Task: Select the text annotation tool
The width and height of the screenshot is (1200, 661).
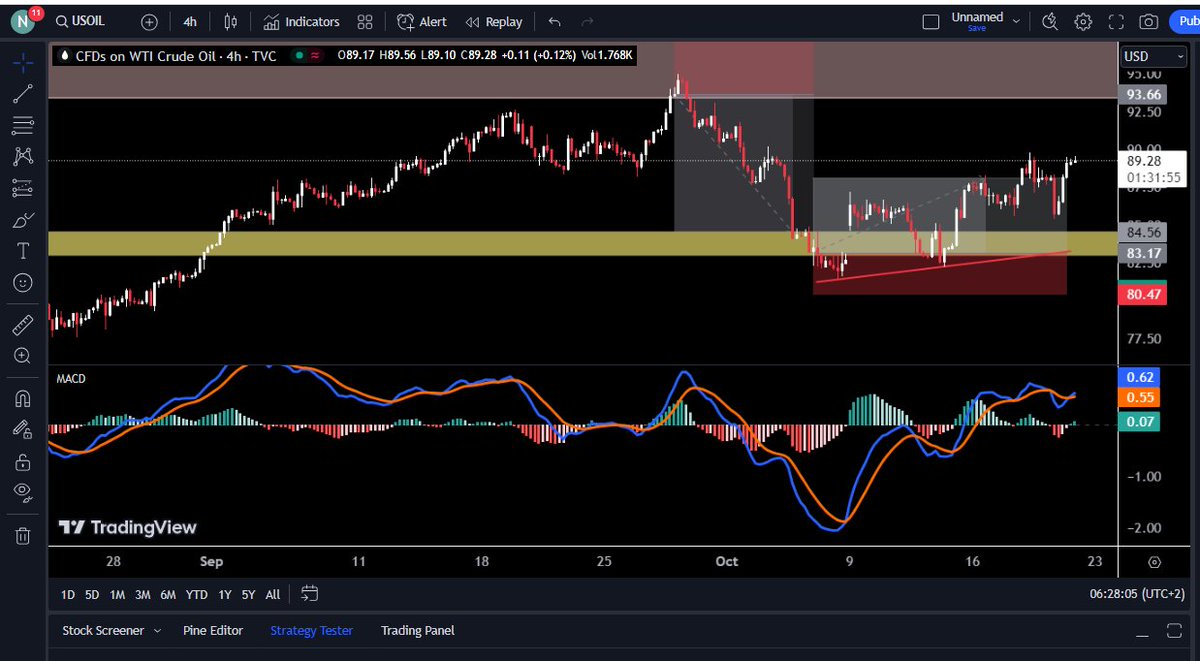Action: pos(22,250)
